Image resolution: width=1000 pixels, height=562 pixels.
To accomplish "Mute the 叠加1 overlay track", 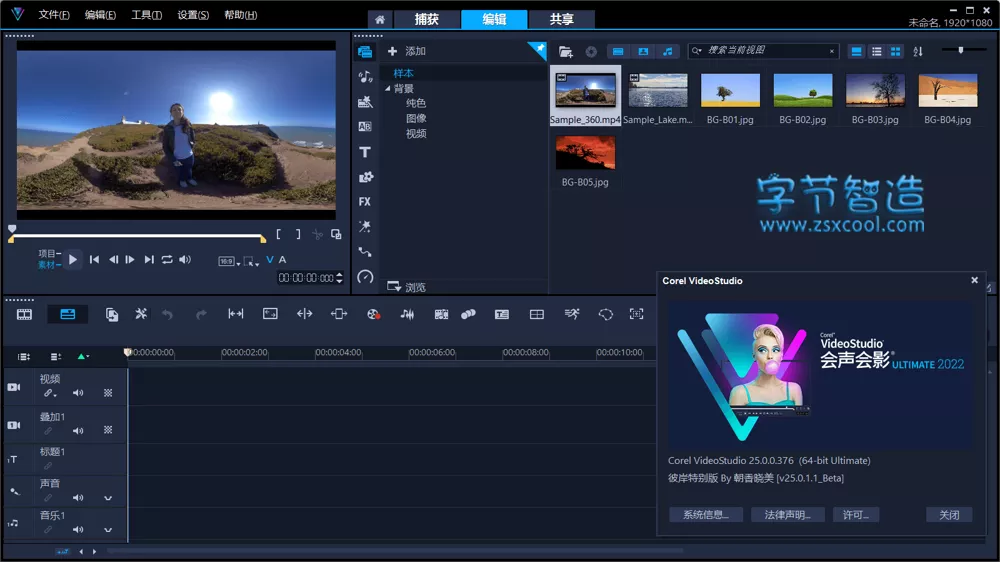I will [x=78, y=431].
